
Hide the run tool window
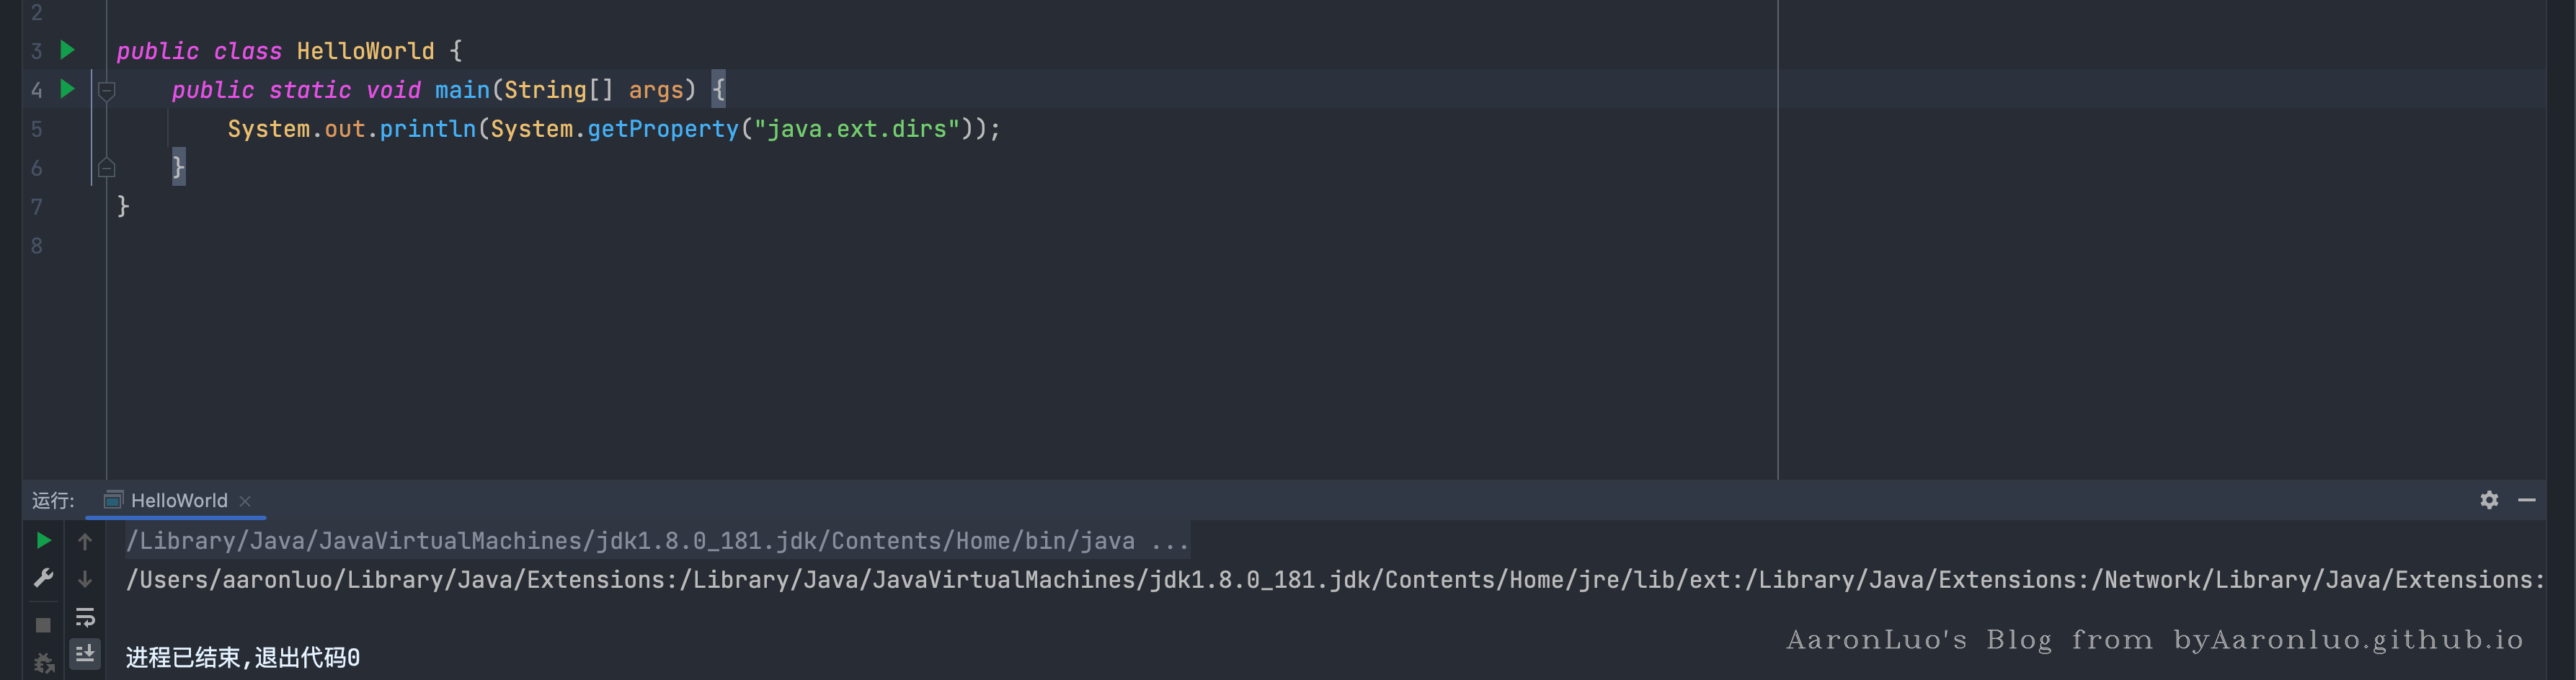tap(2527, 500)
